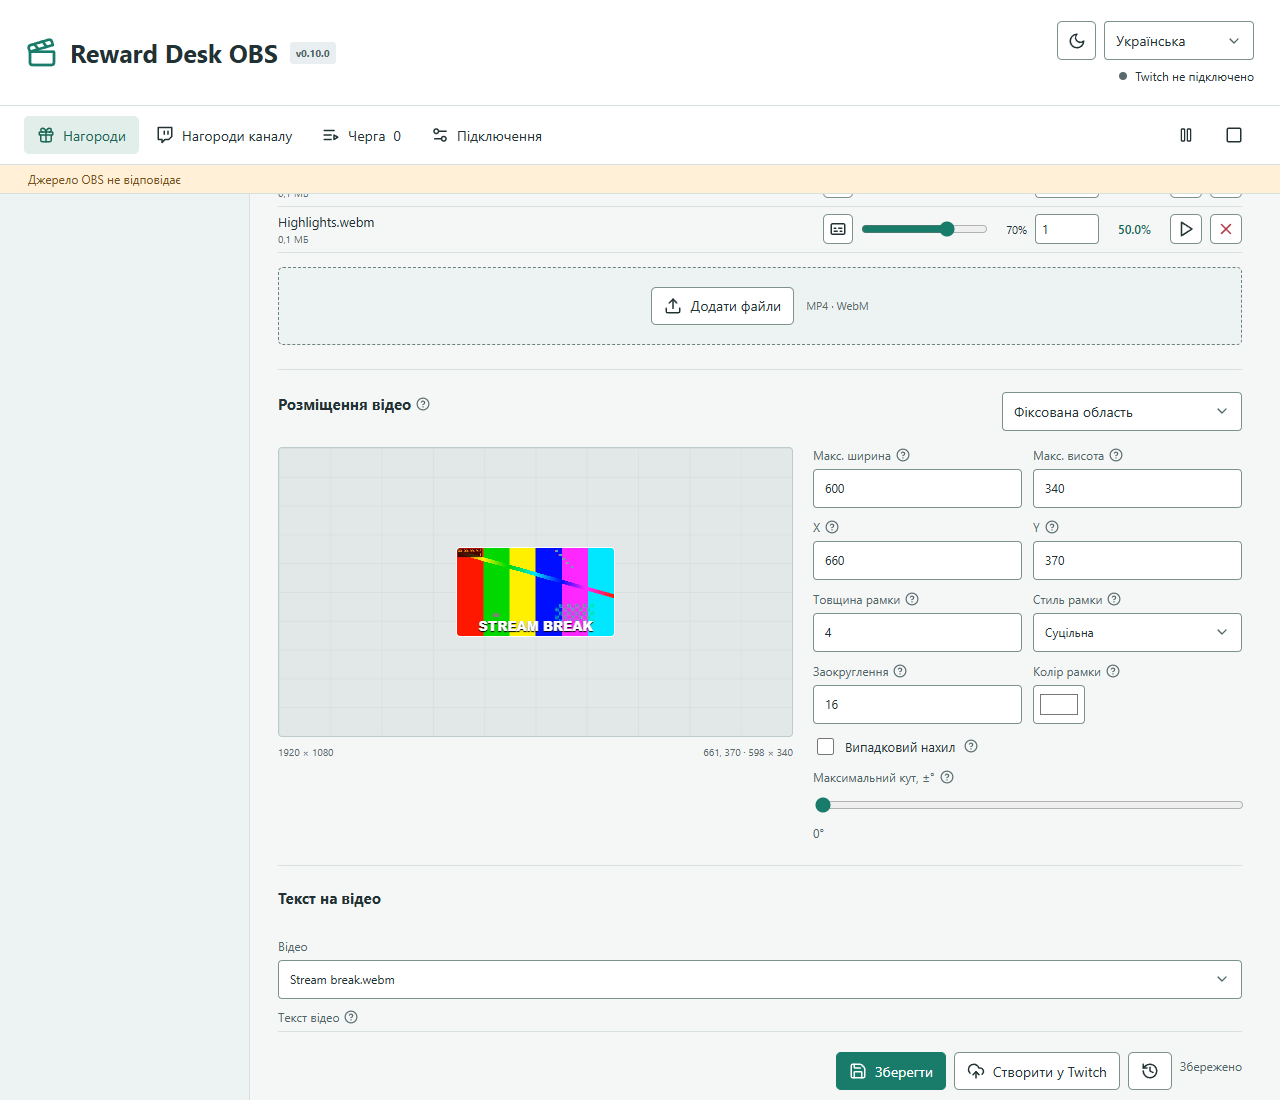The image size is (1280, 1100).
Task: Open the Підключення tab
Action: click(487, 135)
